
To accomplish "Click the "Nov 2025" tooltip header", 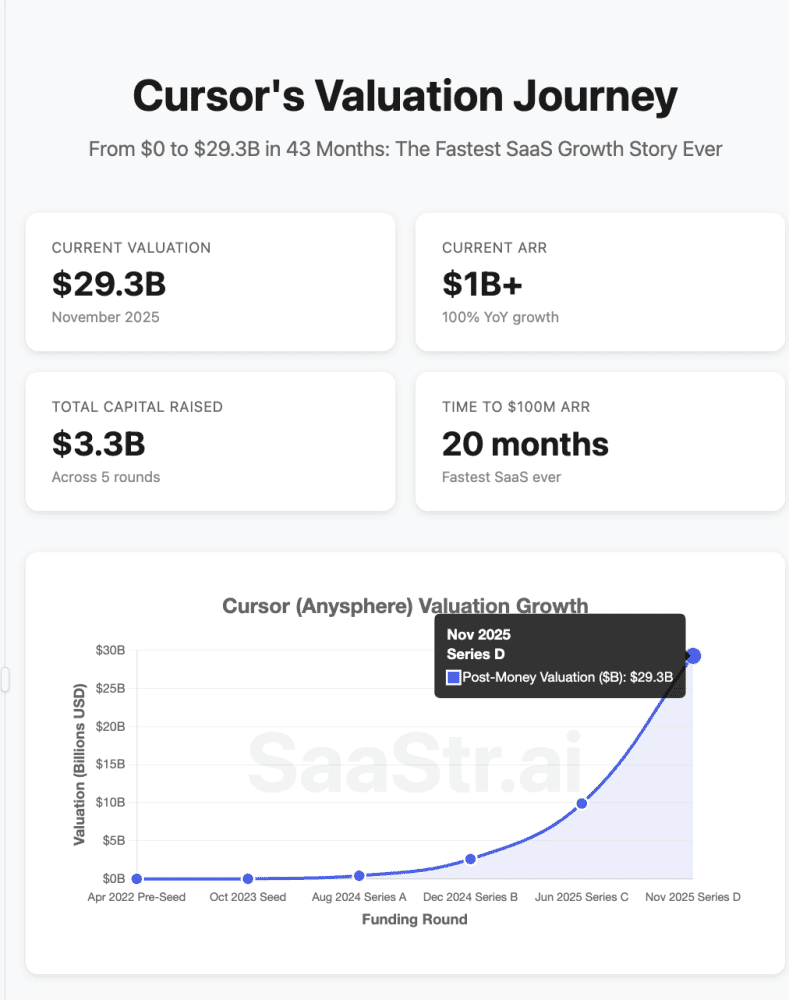I will [x=478, y=634].
